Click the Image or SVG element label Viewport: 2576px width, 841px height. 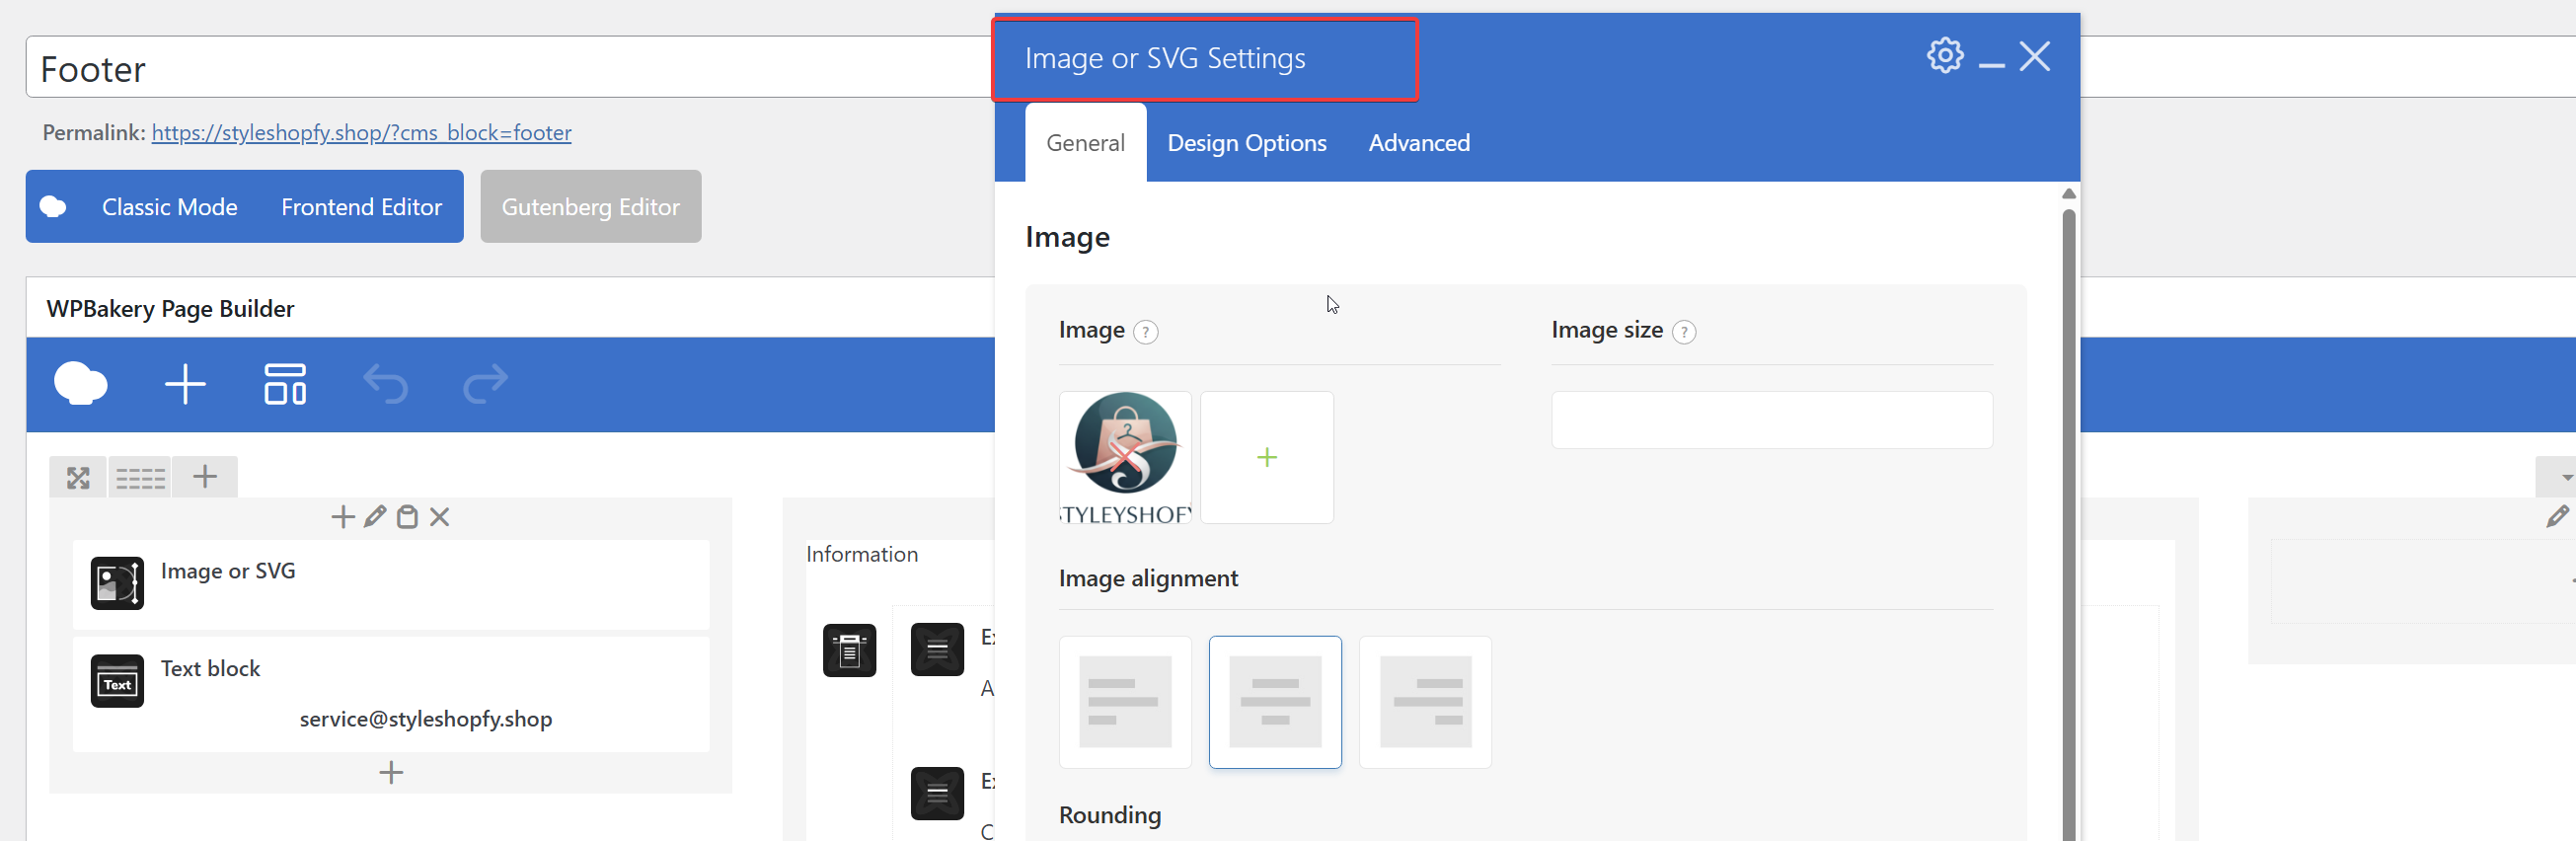pyautogui.click(x=228, y=571)
